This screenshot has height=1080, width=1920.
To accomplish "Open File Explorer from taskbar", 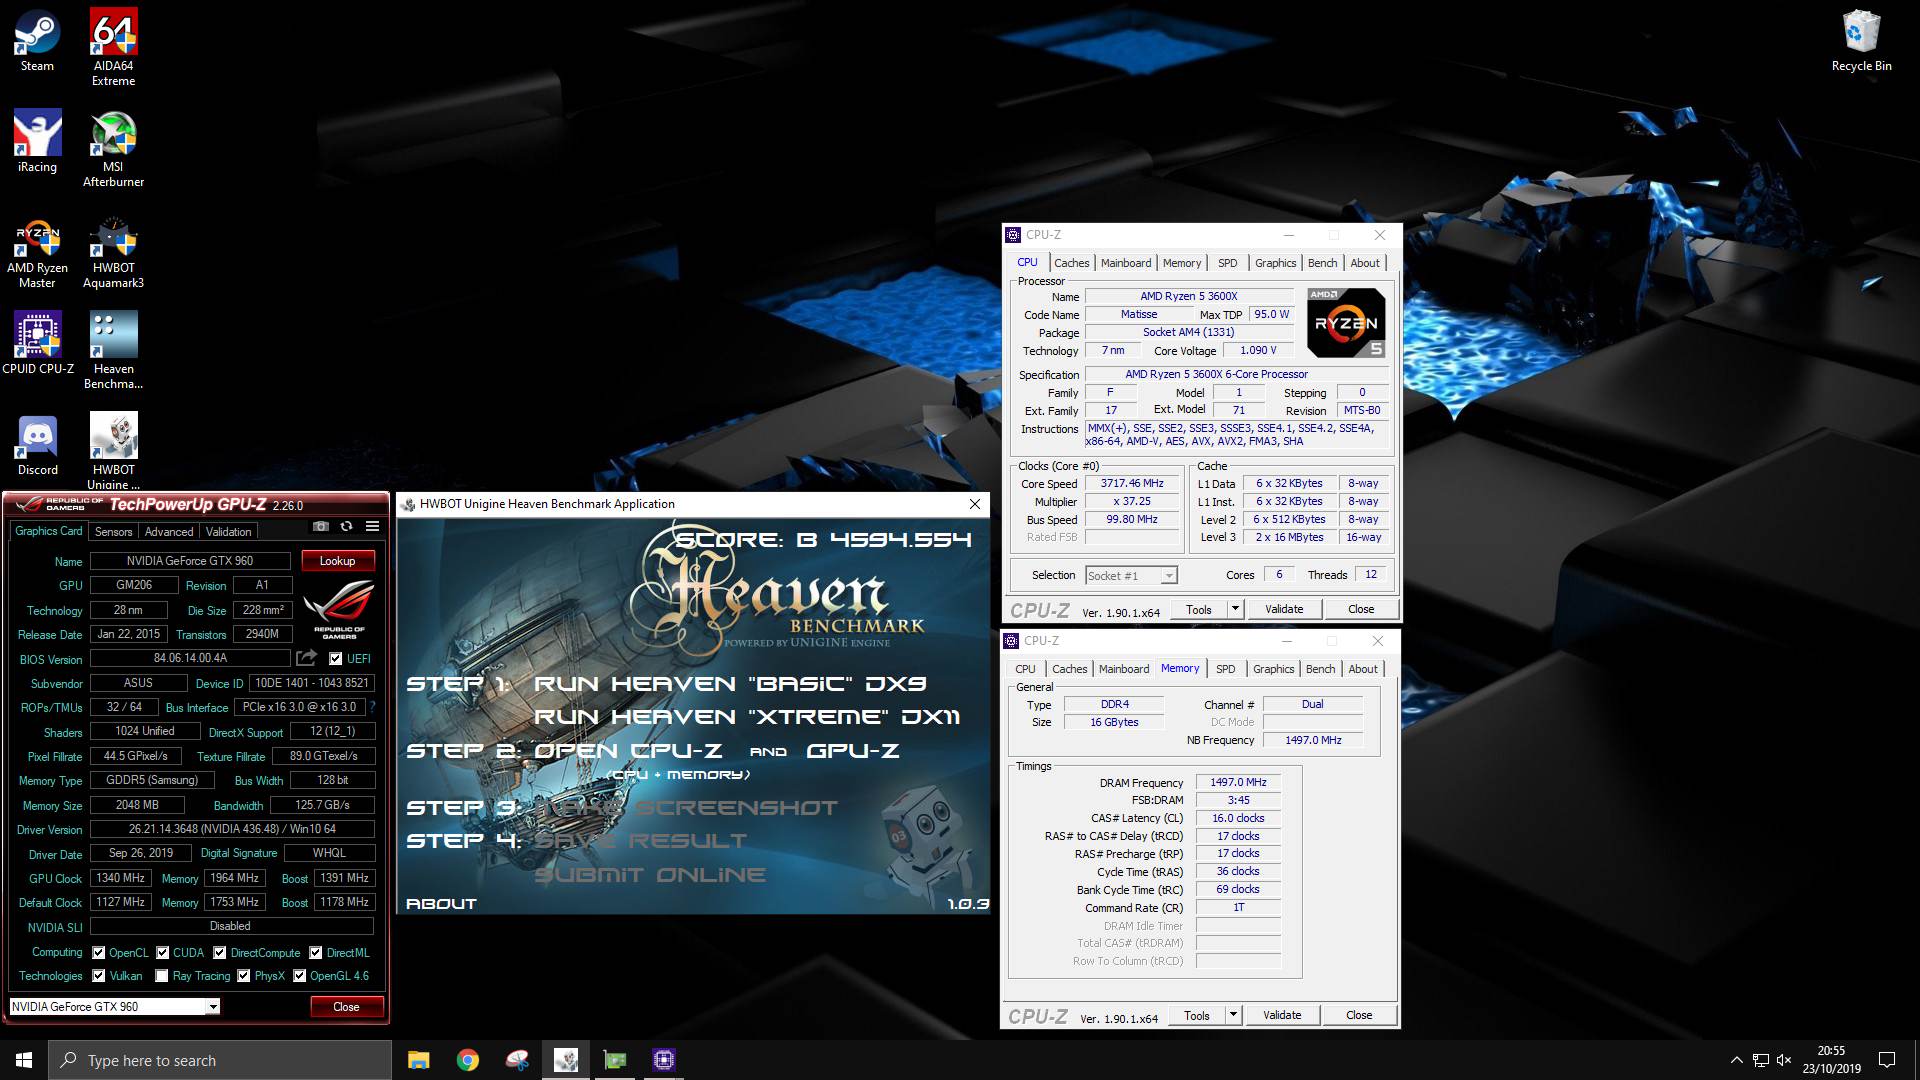I will [x=419, y=1060].
